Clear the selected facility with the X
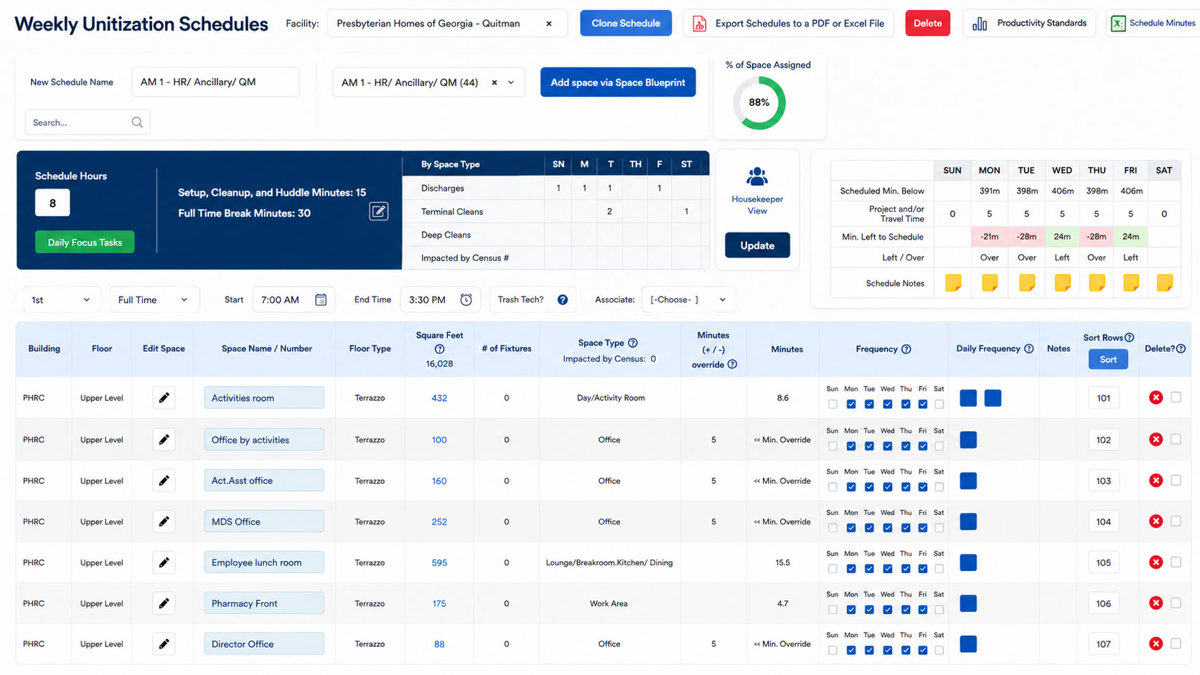The height and width of the screenshot is (675, 1200). (x=548, y=23)
